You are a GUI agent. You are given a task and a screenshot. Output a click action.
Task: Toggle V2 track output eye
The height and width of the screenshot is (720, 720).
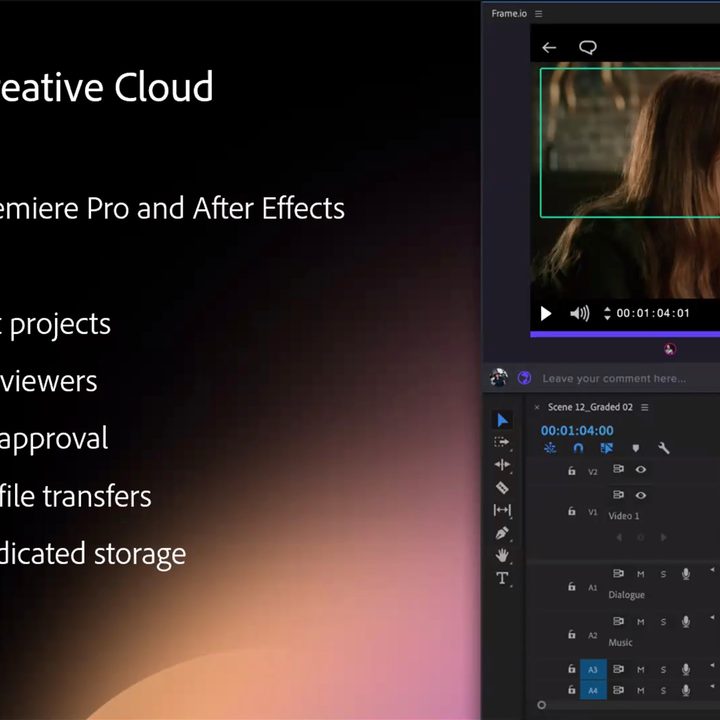click(x=641, y=469)
